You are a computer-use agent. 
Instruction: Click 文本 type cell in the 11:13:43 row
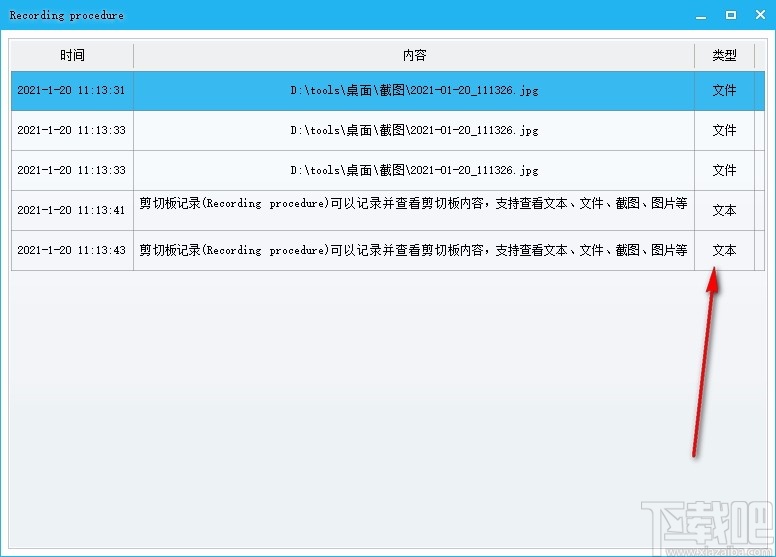[725, 250]
